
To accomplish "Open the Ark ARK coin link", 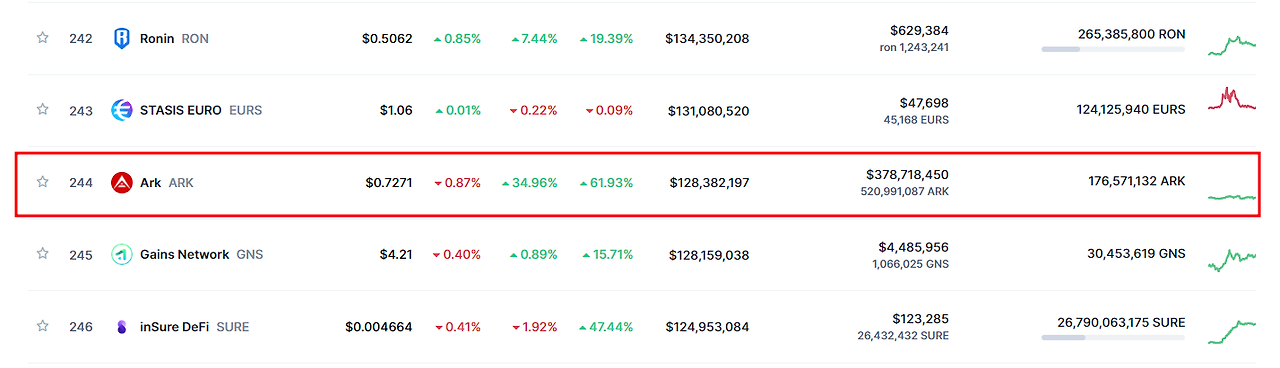I will pyautogui.click(x=167, y=182).
